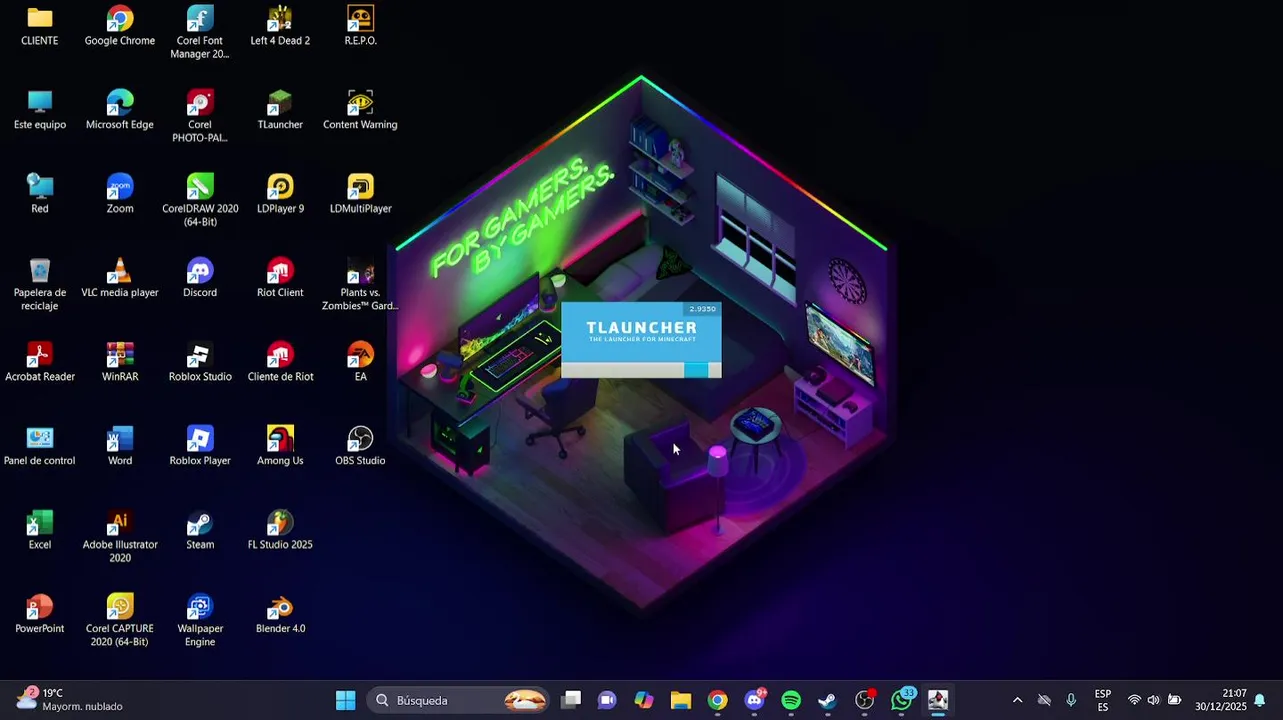Select the Roblox Player desktop icon
Image resolution: width=1283 pixels, height=720 pixels.
(200, 446)
